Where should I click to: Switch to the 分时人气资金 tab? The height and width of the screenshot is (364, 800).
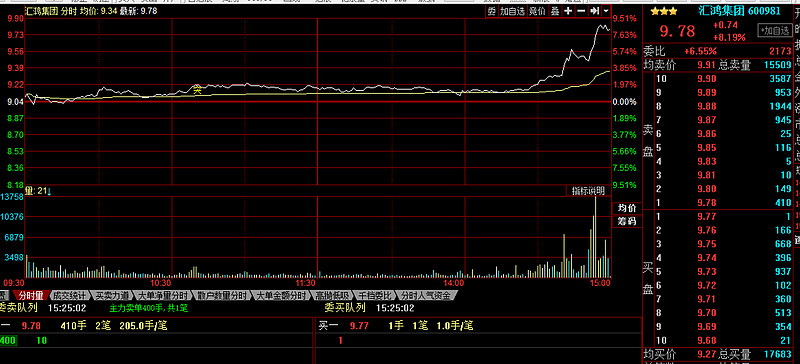click(426, 296)
